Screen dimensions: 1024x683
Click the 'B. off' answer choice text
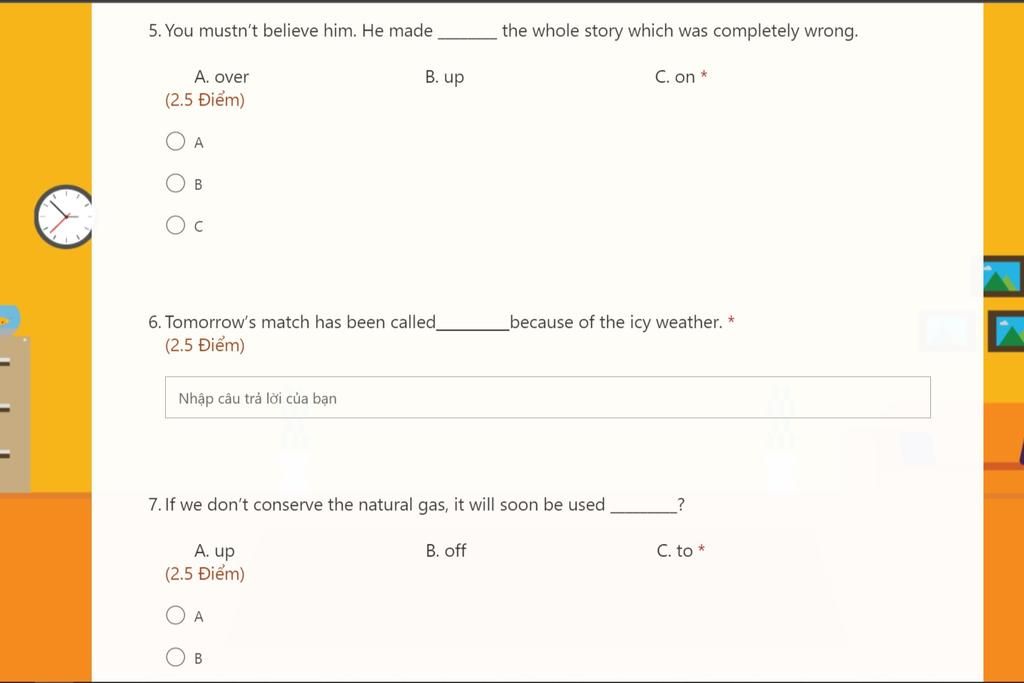point(445,550)
